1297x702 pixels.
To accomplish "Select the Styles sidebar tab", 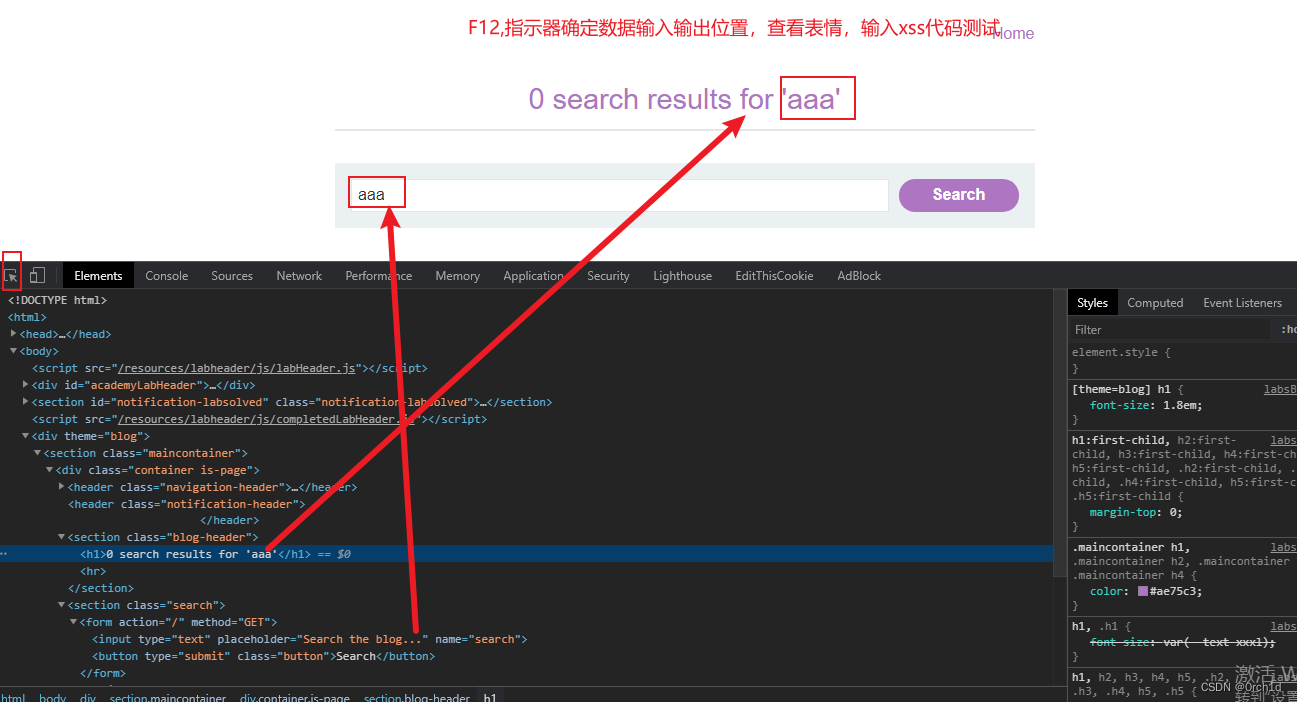I will click(1093, 303).
